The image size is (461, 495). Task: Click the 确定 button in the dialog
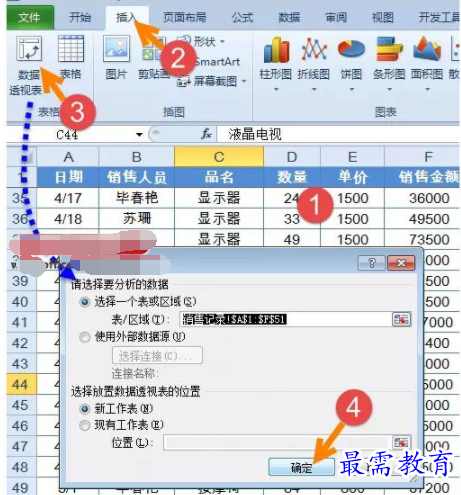pos(301,467)
